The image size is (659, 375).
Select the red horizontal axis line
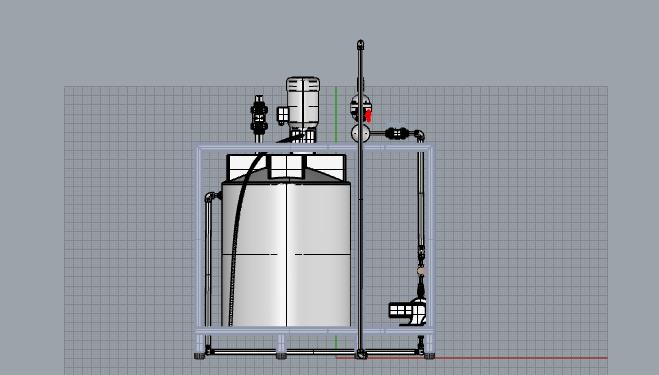472,358
